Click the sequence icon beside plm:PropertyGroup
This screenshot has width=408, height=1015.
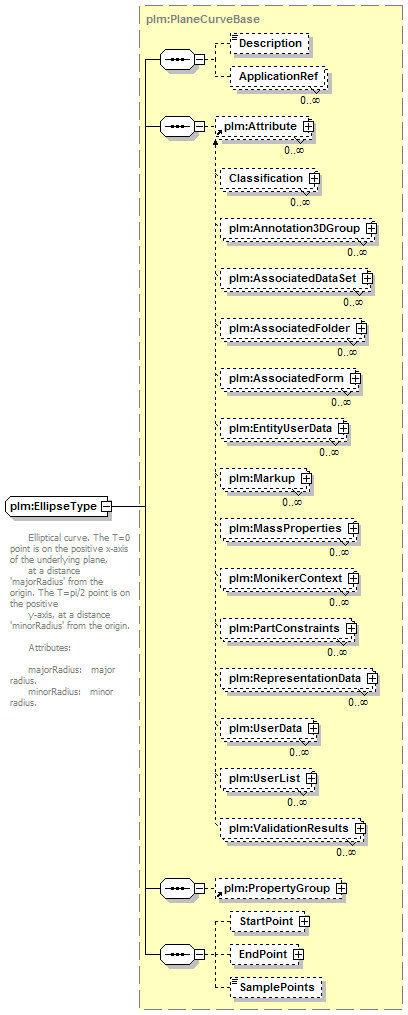click(x=177, y=889)
